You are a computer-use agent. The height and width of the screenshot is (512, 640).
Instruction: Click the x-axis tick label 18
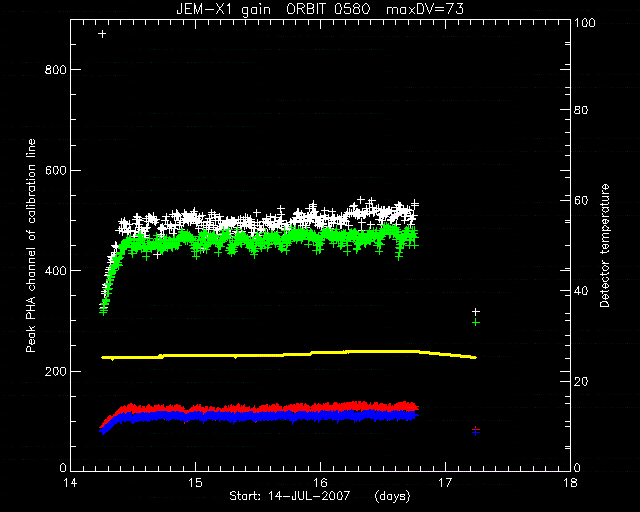(x=570, y=483)
